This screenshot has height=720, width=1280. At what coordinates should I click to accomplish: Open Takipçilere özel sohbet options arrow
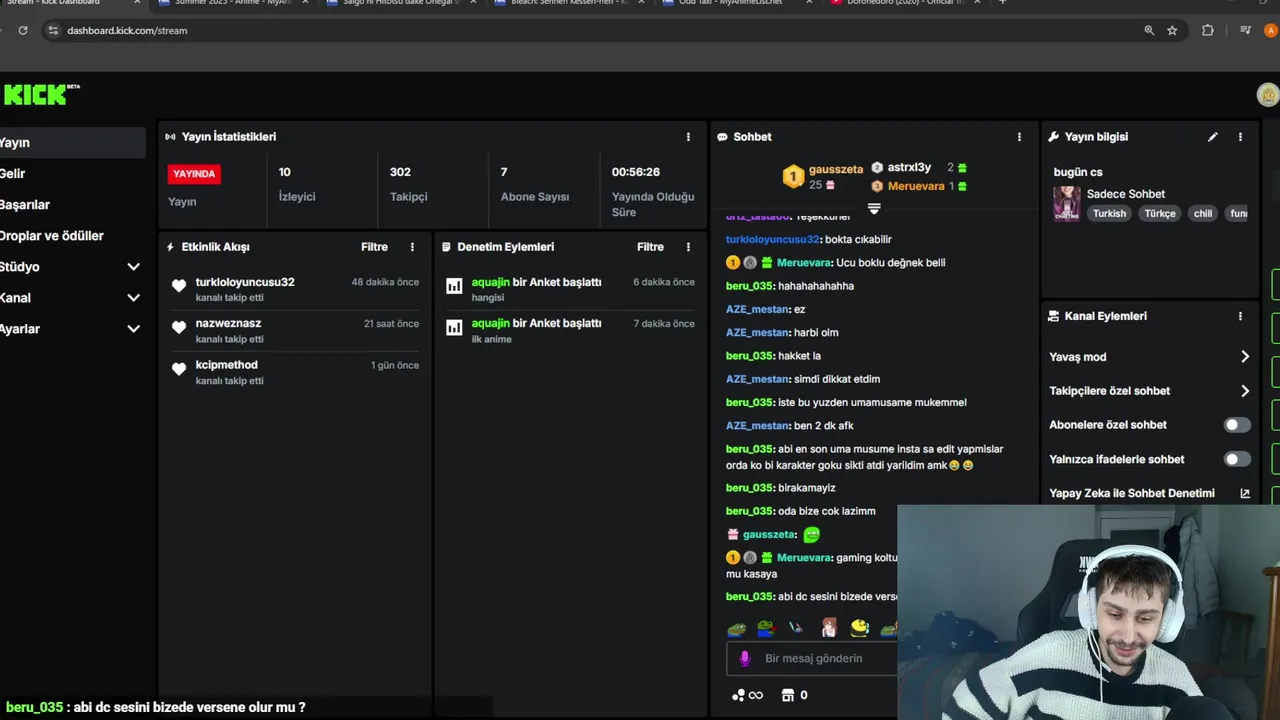[1245, 391]
